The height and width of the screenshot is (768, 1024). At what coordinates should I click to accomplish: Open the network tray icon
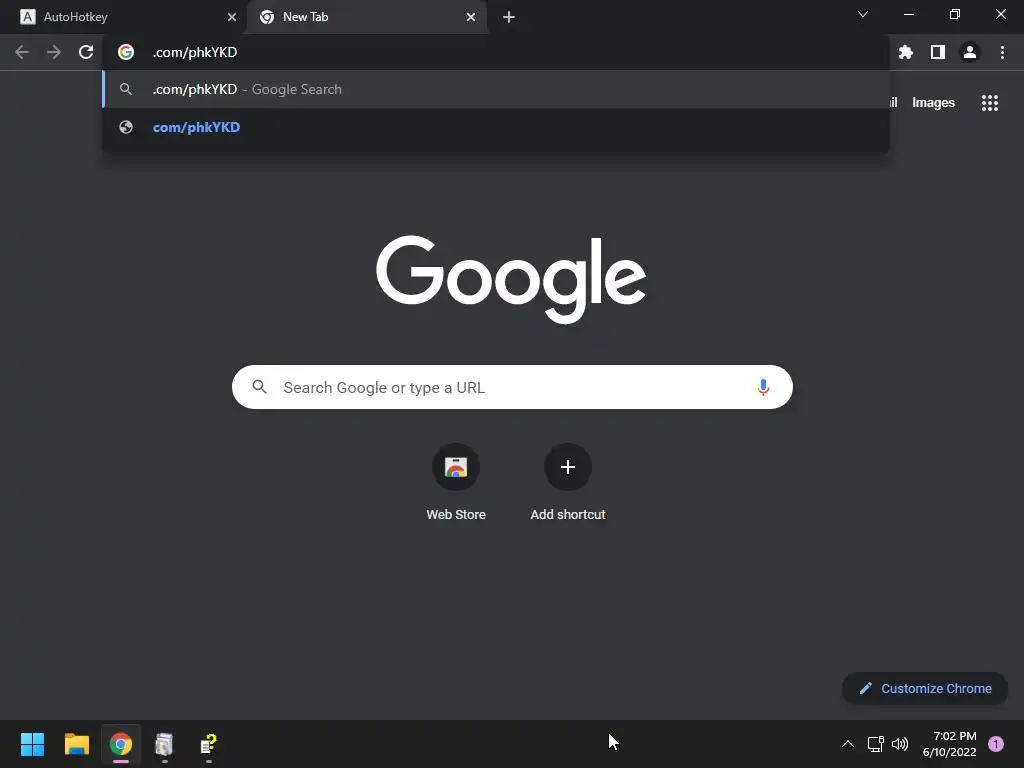(x=875, y=744)
